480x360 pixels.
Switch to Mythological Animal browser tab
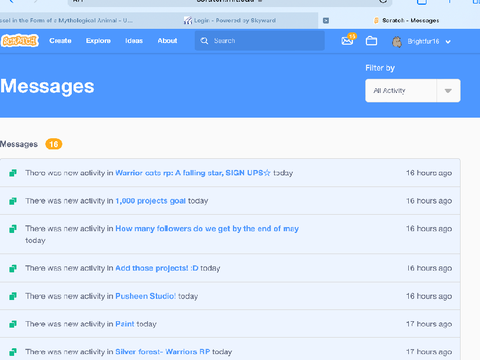click(67, 20)
